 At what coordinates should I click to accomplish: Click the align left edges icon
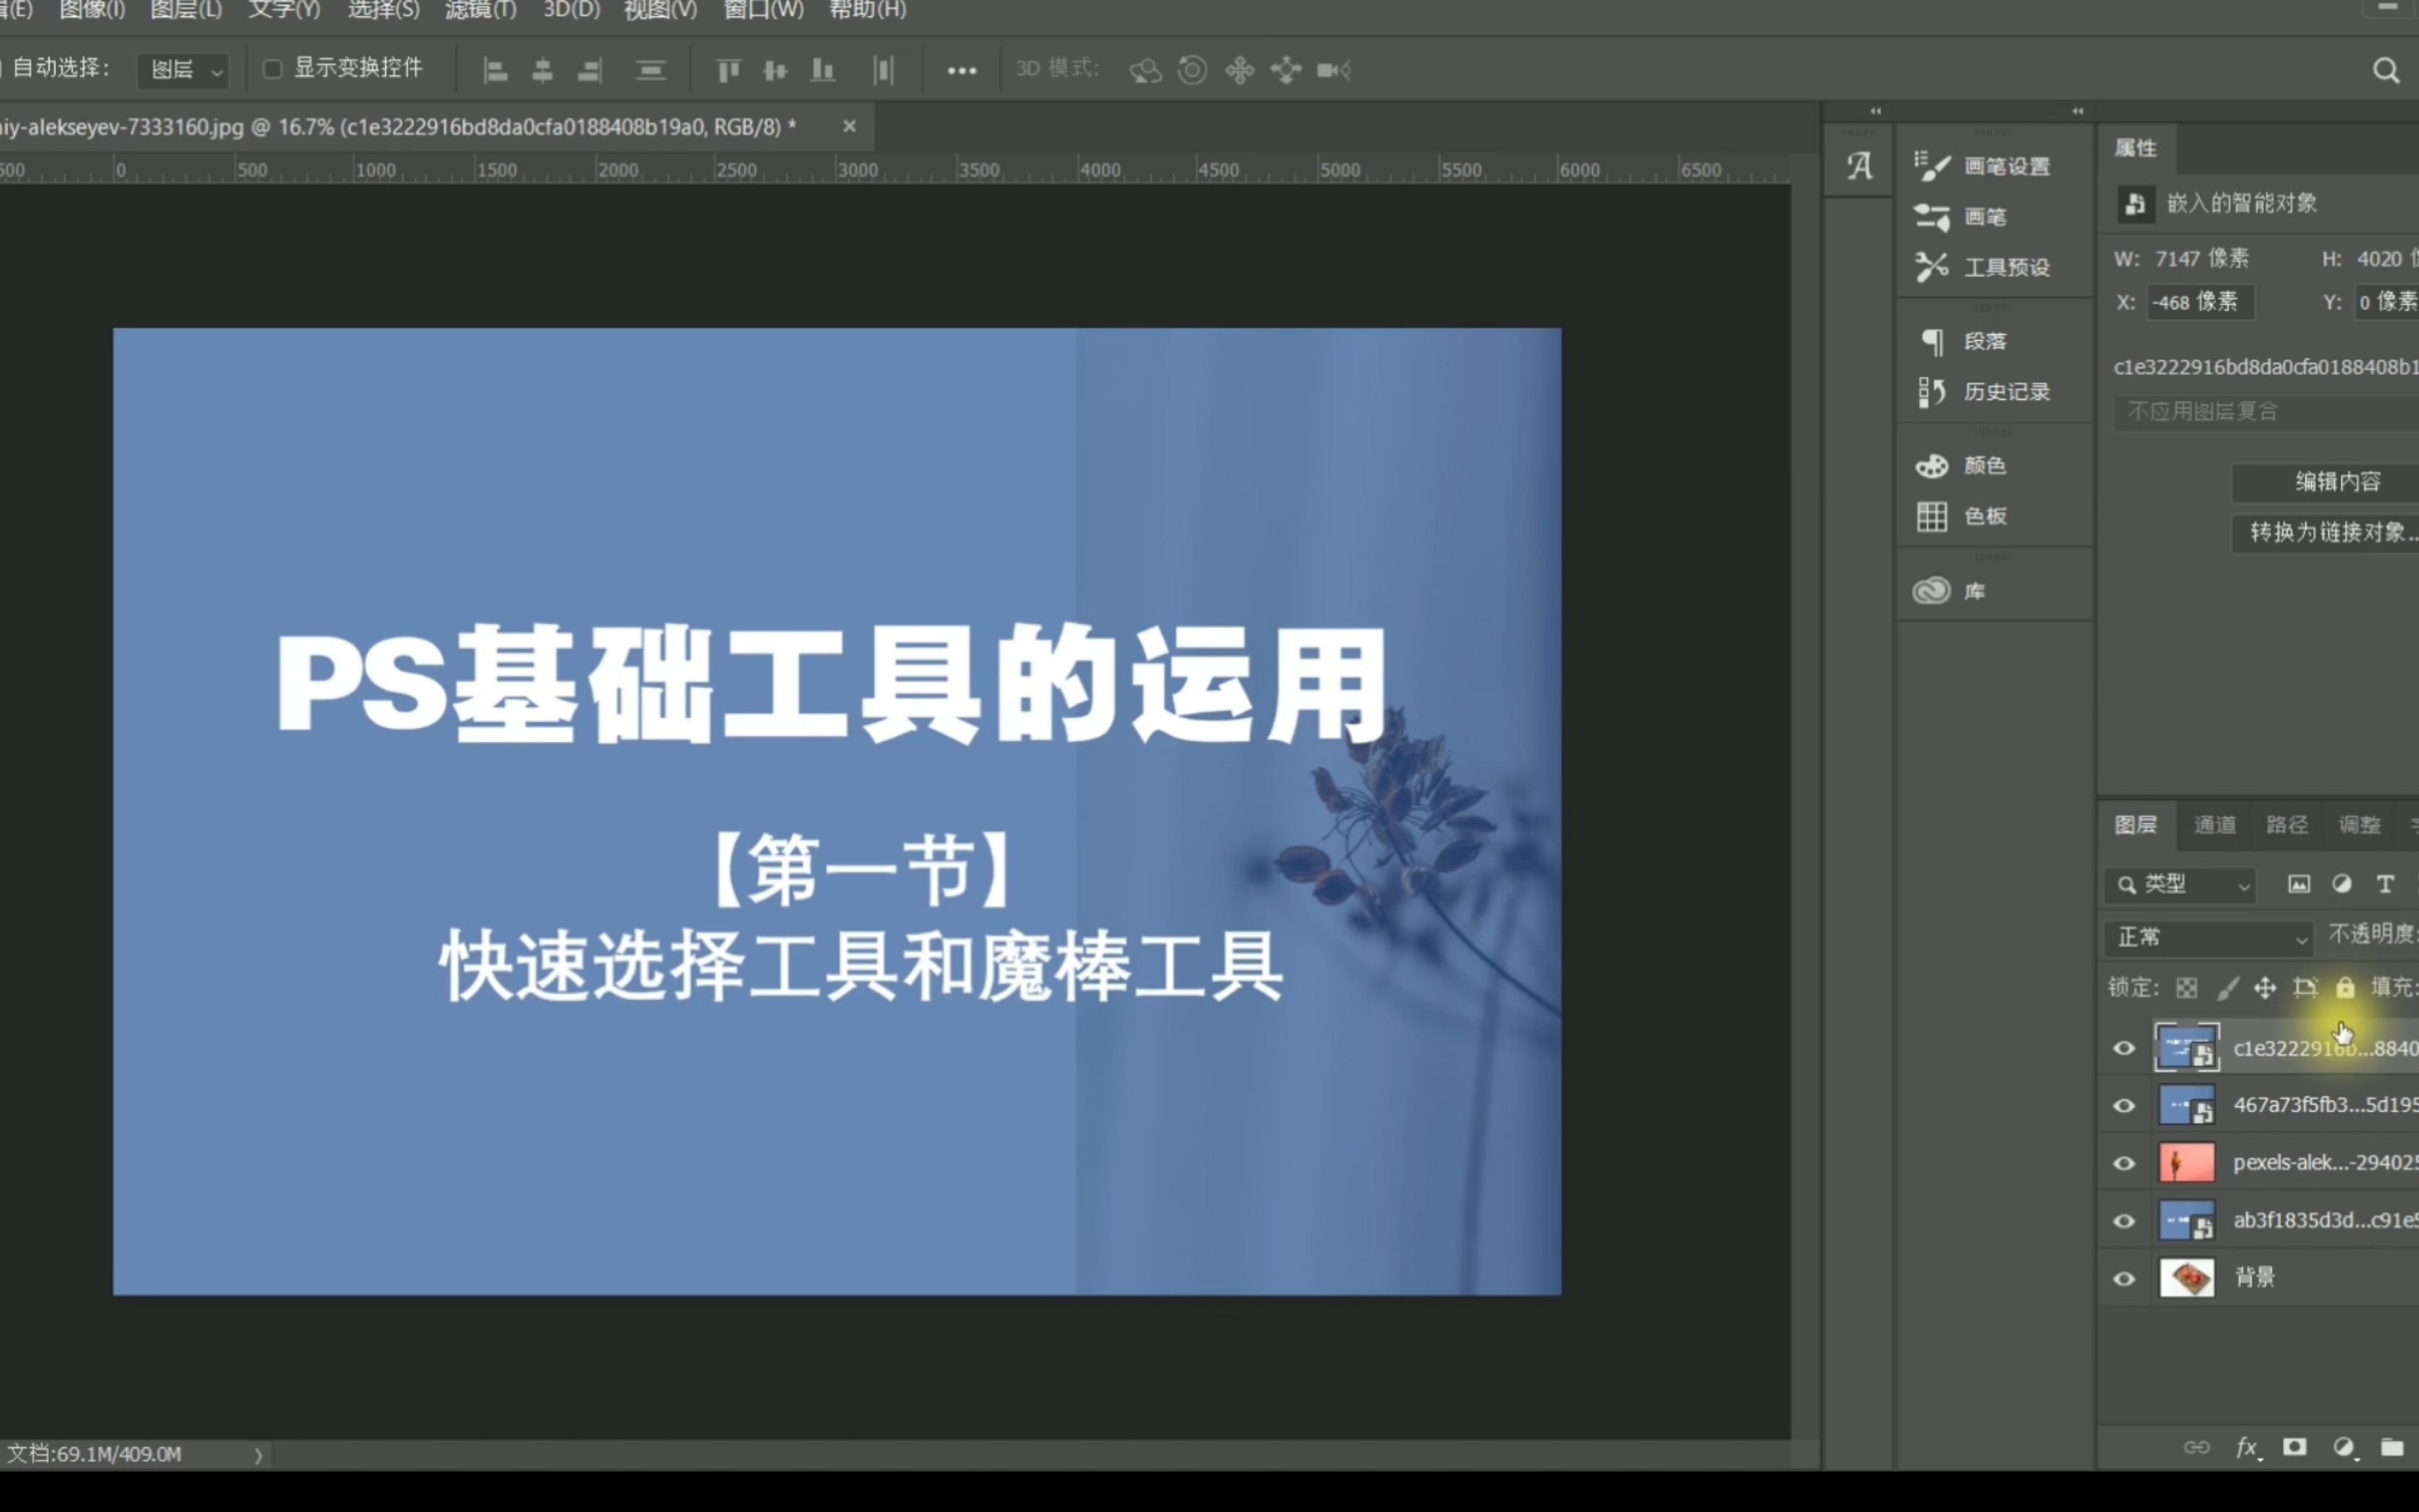[x=495, y=70]
